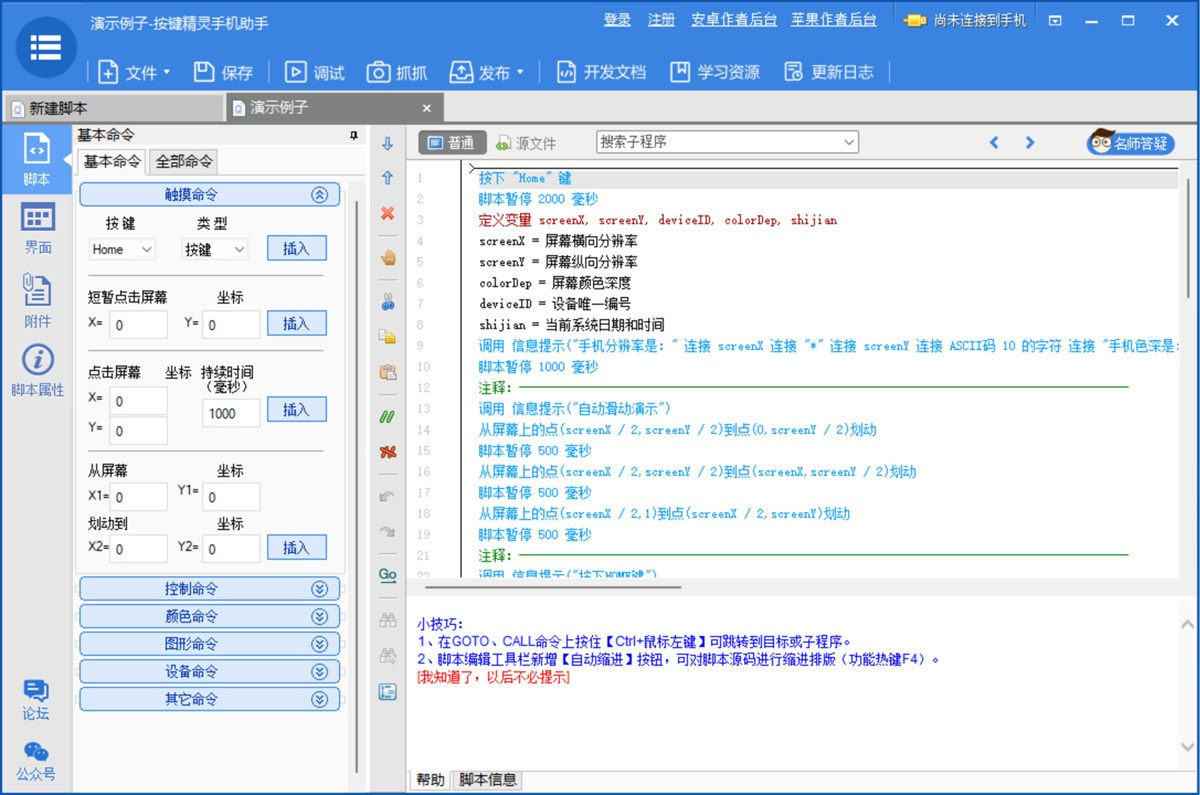Click the 我知道了,以后不必提示 link
This screenshot has height=795, width=1200.
click(493, 677)
